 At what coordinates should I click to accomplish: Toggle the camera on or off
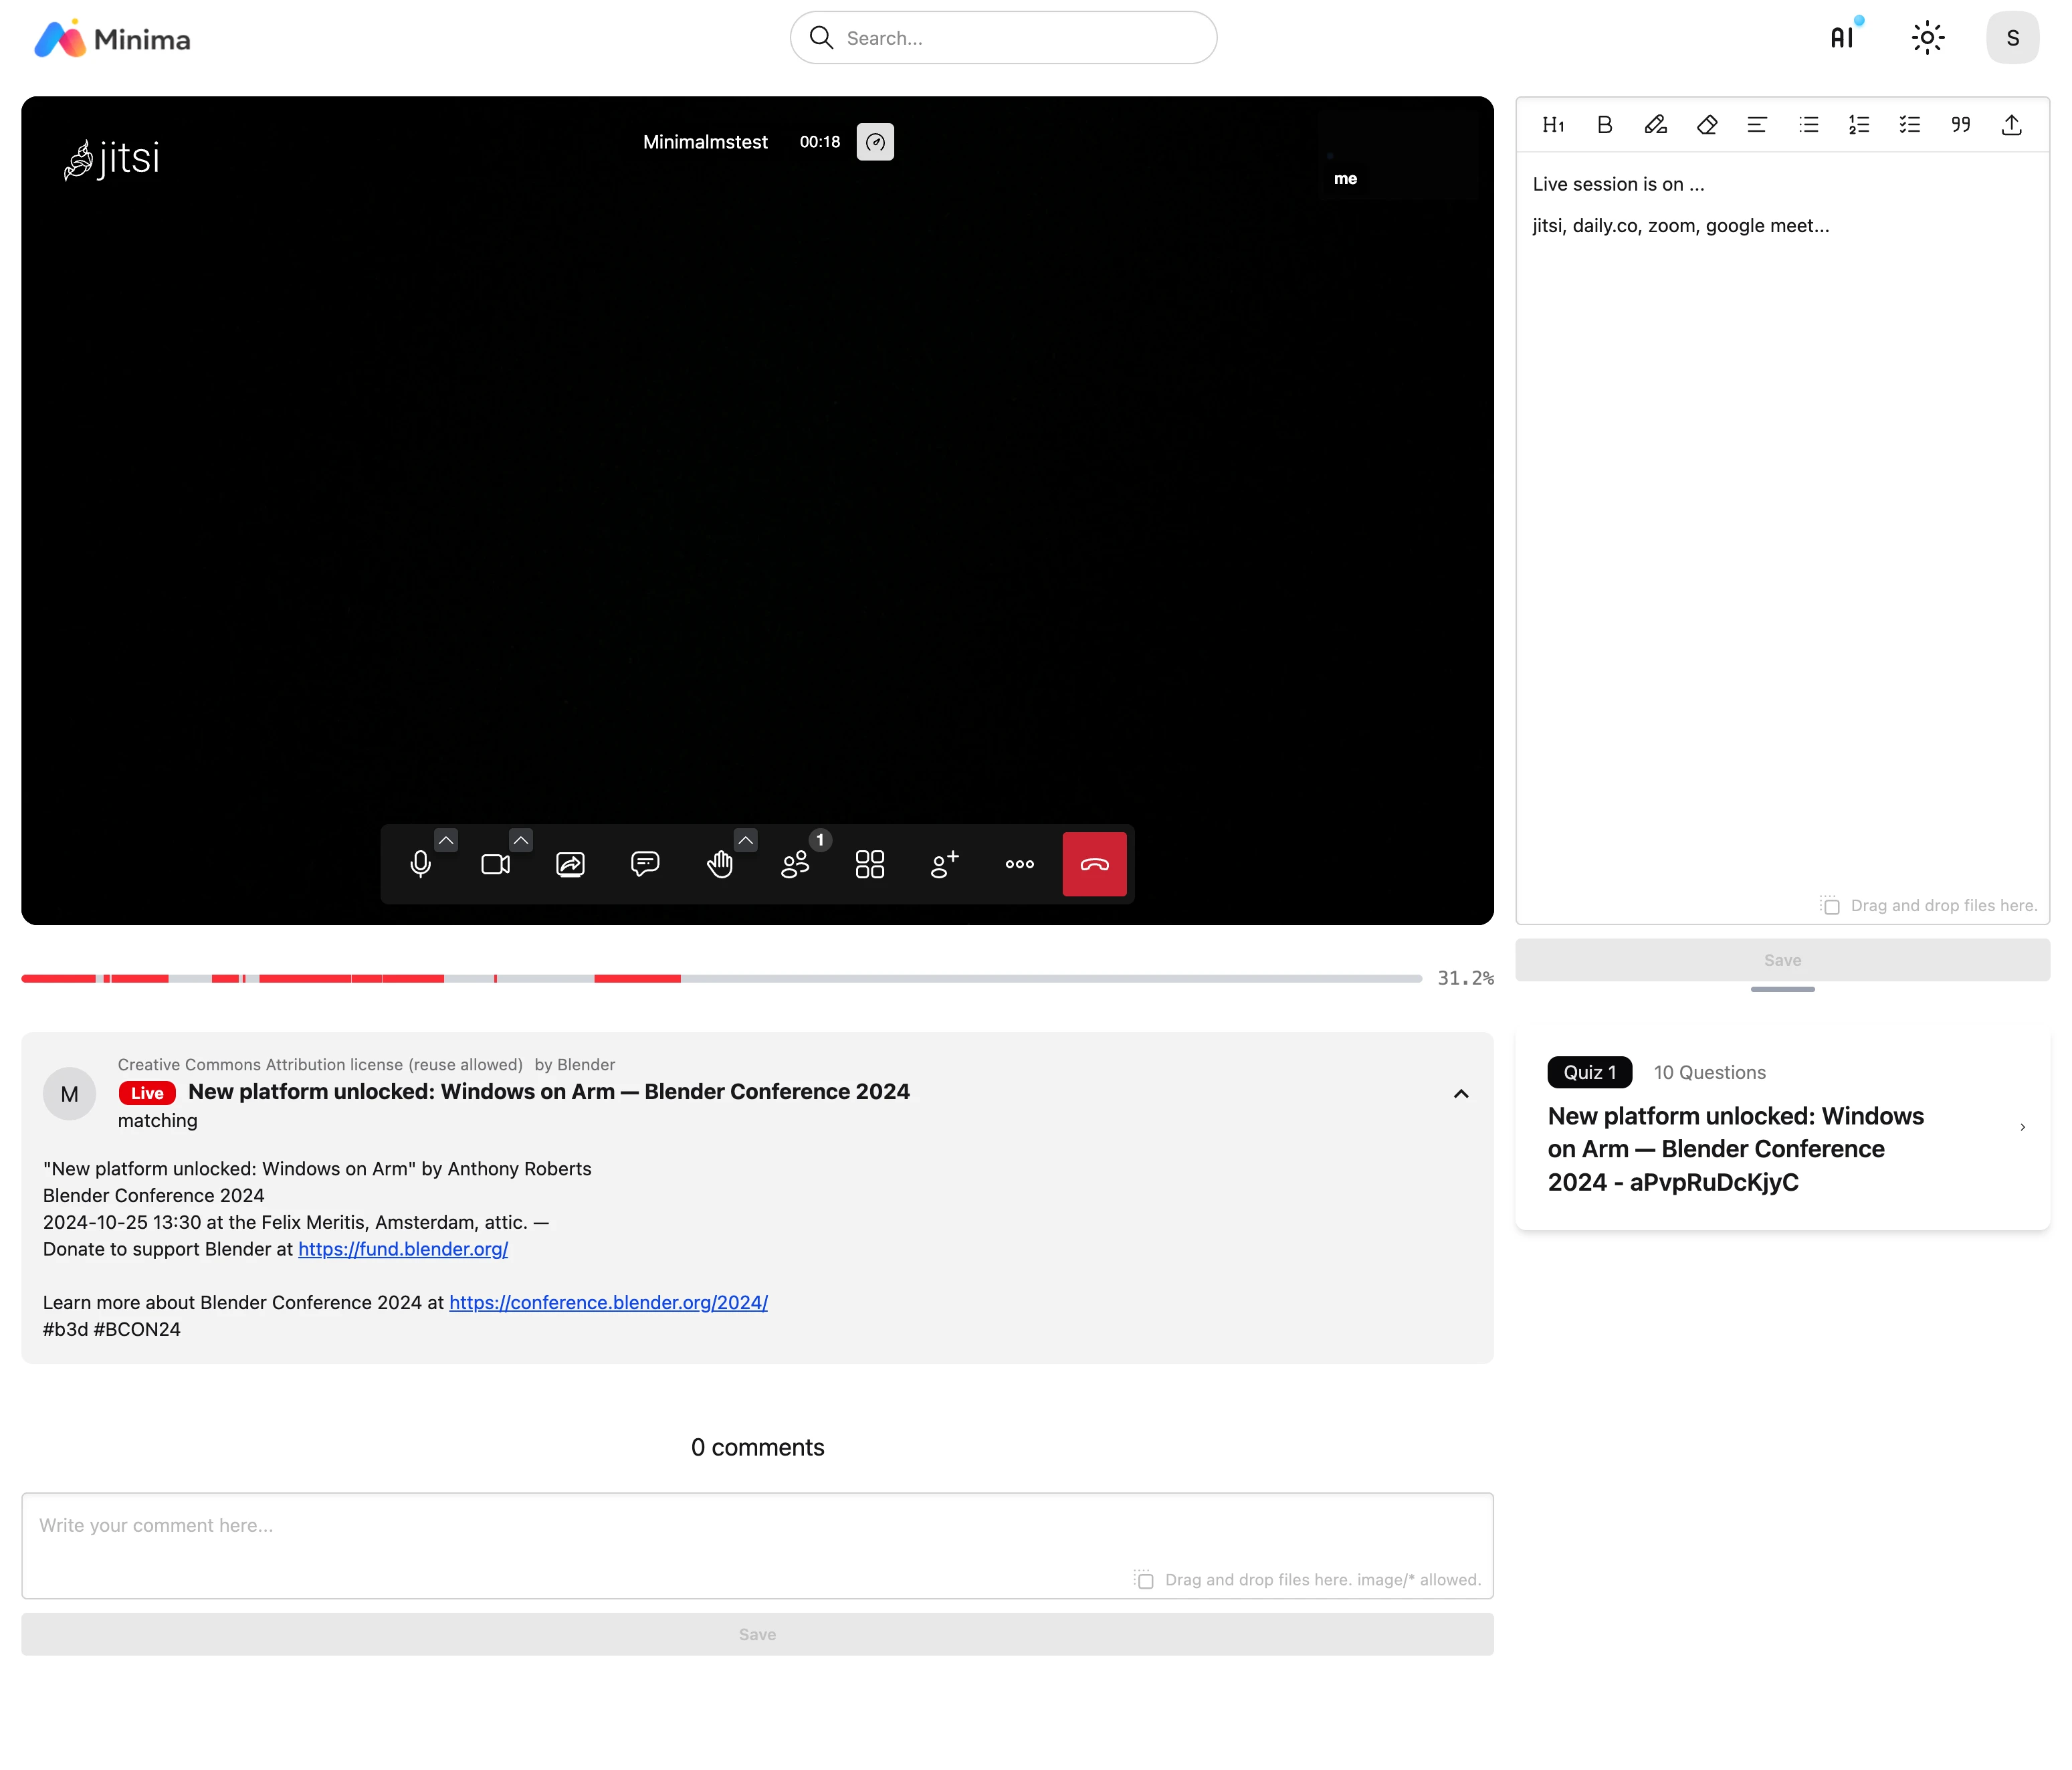tap(495, 864)
